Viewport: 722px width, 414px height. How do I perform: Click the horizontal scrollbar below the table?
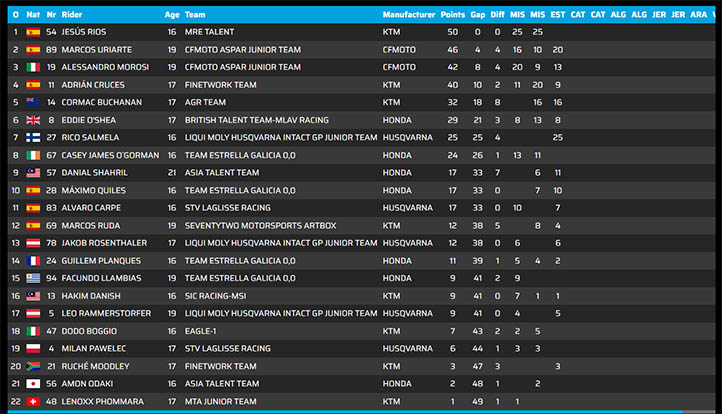click(x=345, y=412)
